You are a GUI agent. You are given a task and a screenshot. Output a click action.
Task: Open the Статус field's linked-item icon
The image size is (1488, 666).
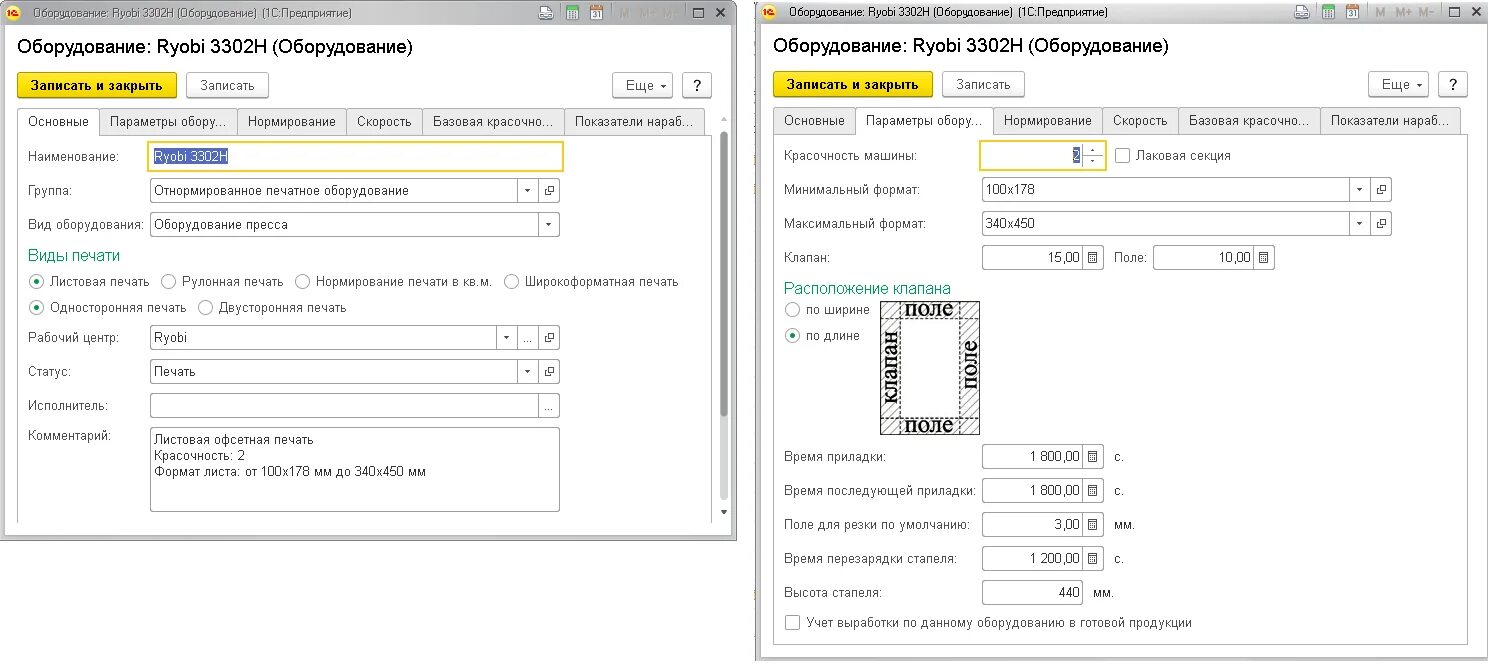click(549, 372)
